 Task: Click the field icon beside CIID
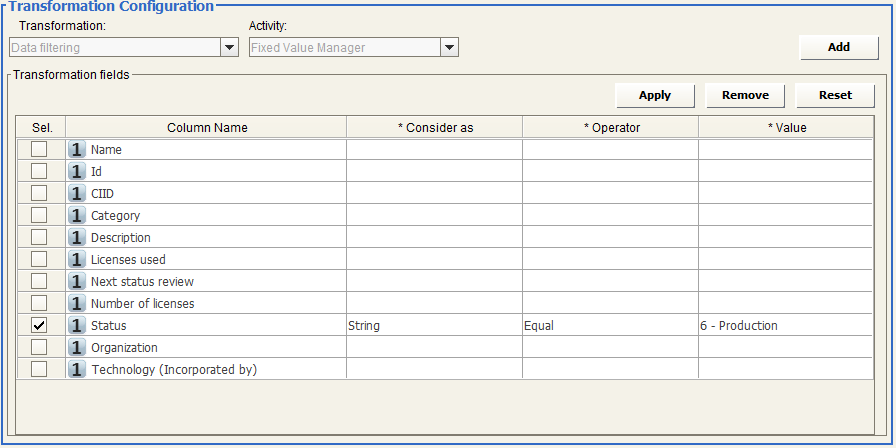coord(77,194)
